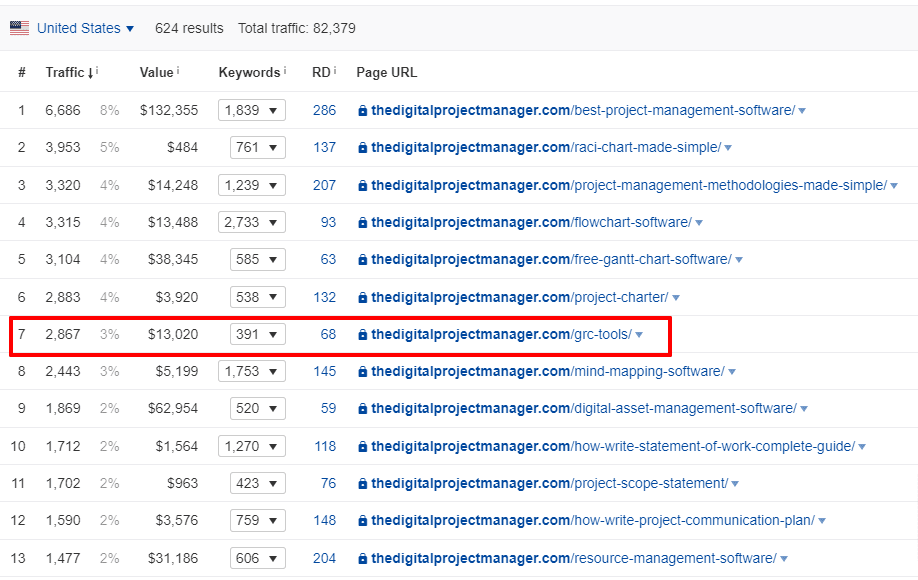Open the resource-management-software page link

click(574, 558)
